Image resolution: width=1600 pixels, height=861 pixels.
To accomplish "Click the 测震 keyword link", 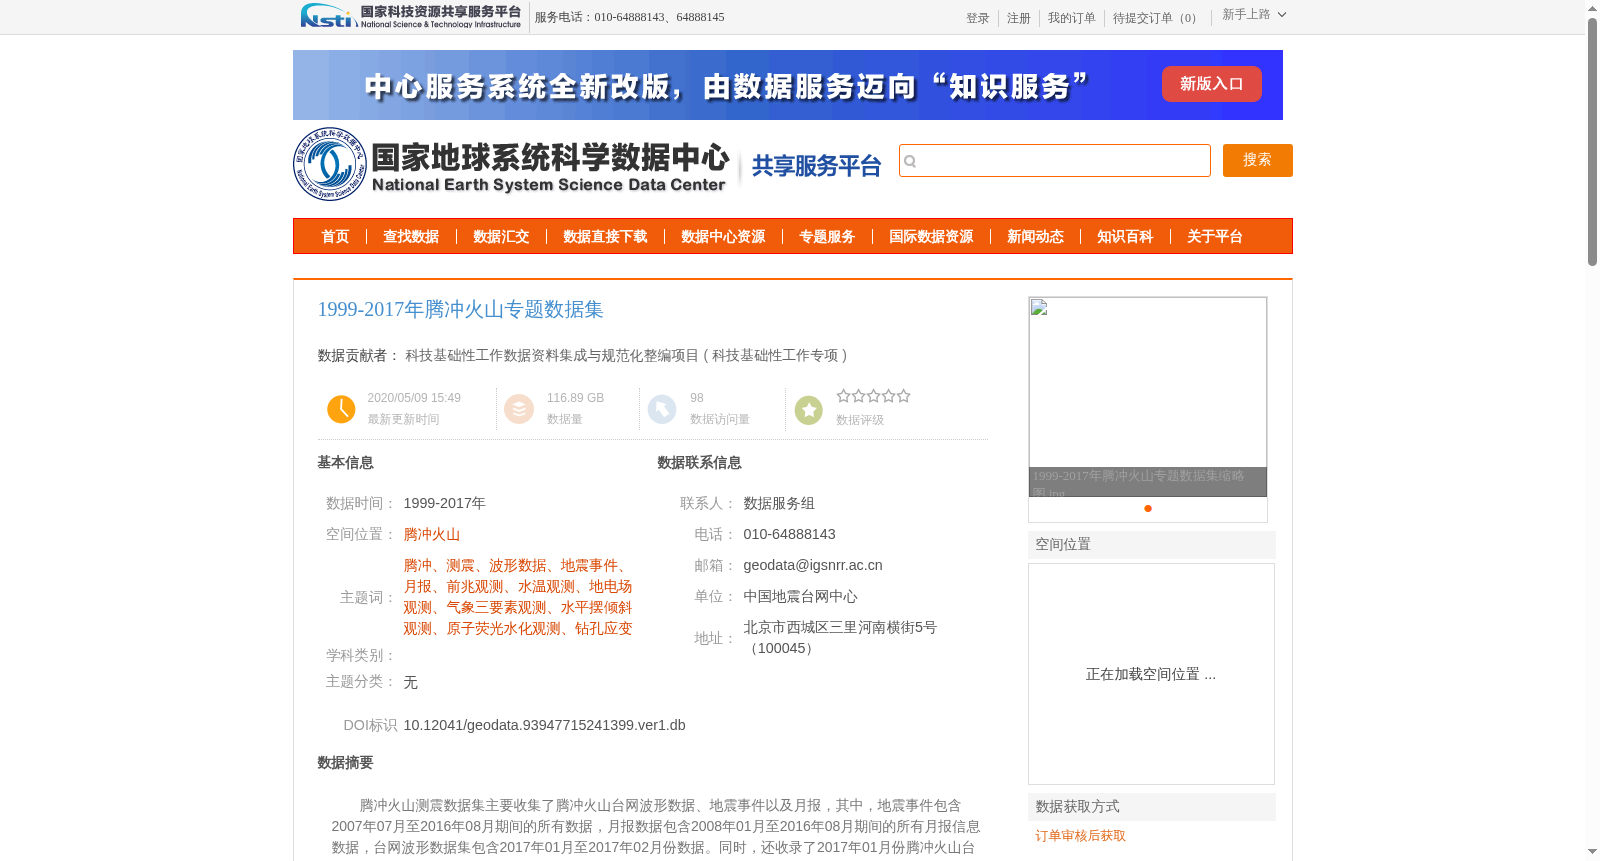I will click(x=460, y=565).
